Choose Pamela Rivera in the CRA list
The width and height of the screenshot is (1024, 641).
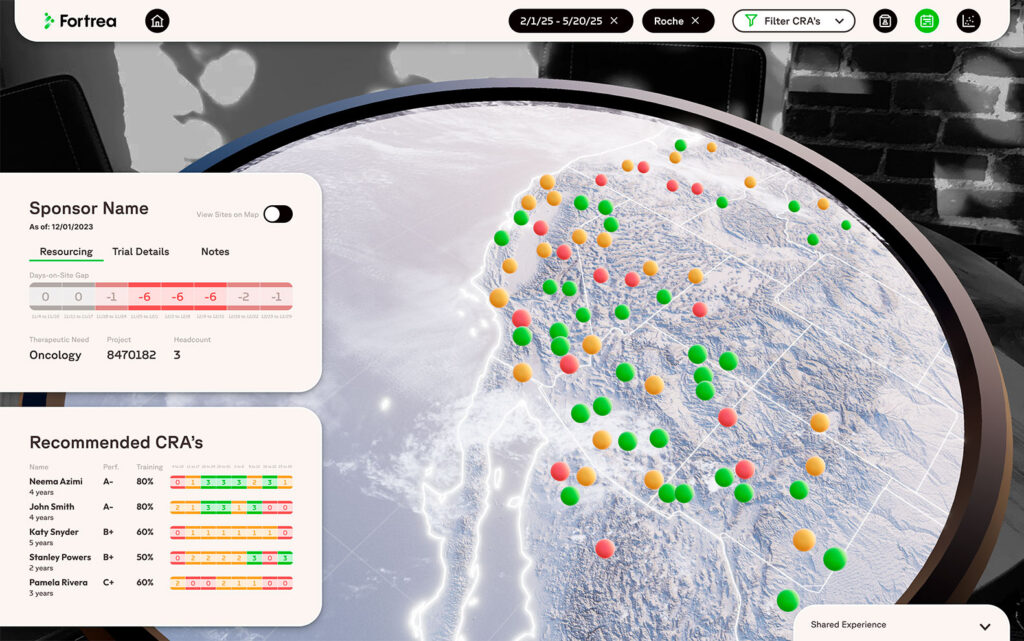pyautogui.click(x=59, y=582)
